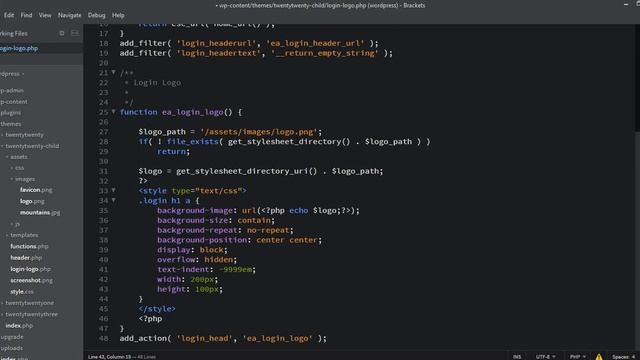Image resolution: width=640 pixels, height=360 pixels.
Task: Toggle INS insert mode in status bar
Action: point(517,357)
